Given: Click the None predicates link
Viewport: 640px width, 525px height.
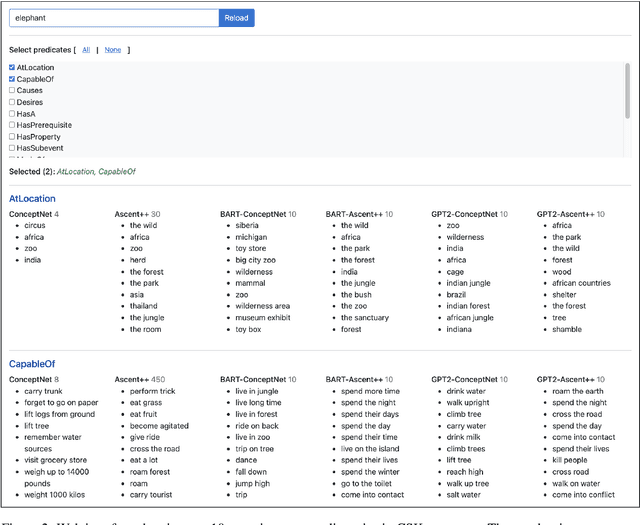Looking at the screenshot, I should 113,50.
